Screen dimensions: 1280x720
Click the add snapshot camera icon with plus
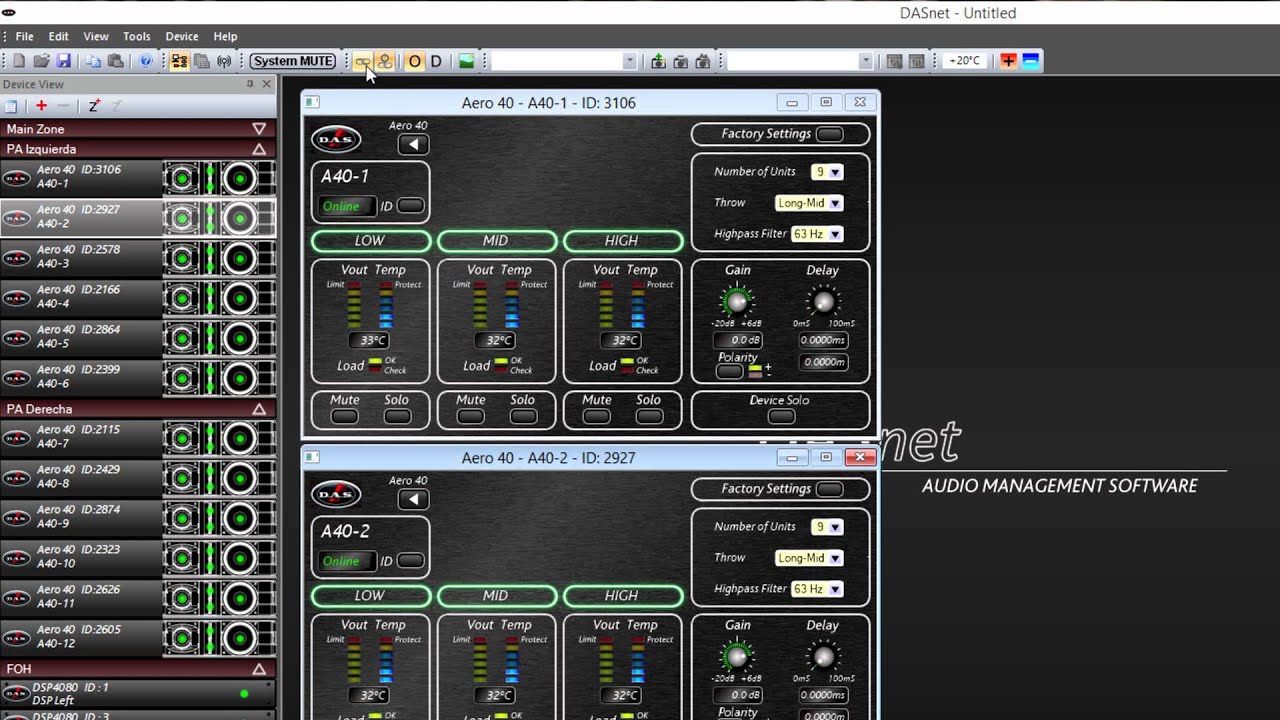point(658,61)
